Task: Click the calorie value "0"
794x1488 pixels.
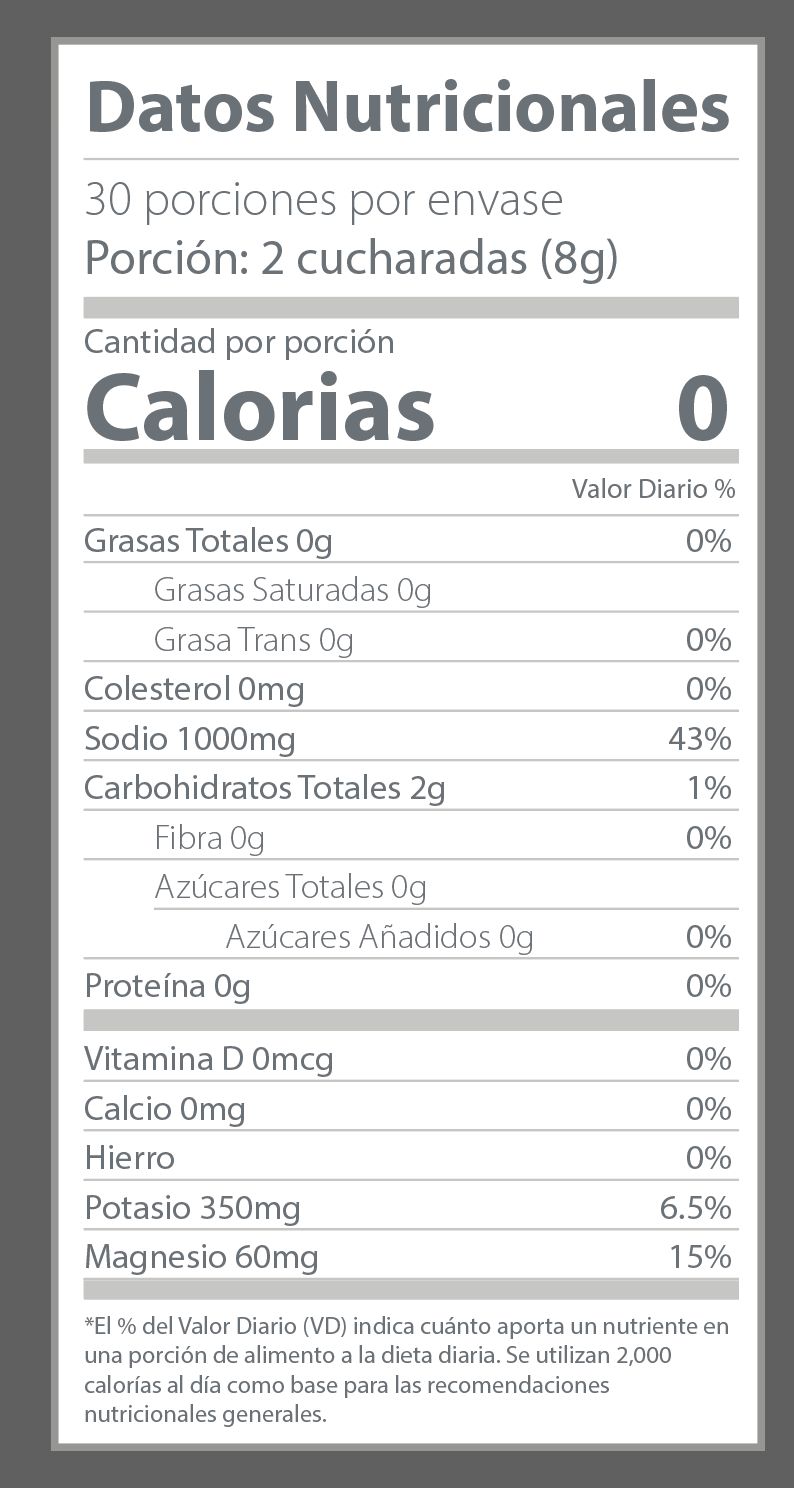Action: point(702,407)
